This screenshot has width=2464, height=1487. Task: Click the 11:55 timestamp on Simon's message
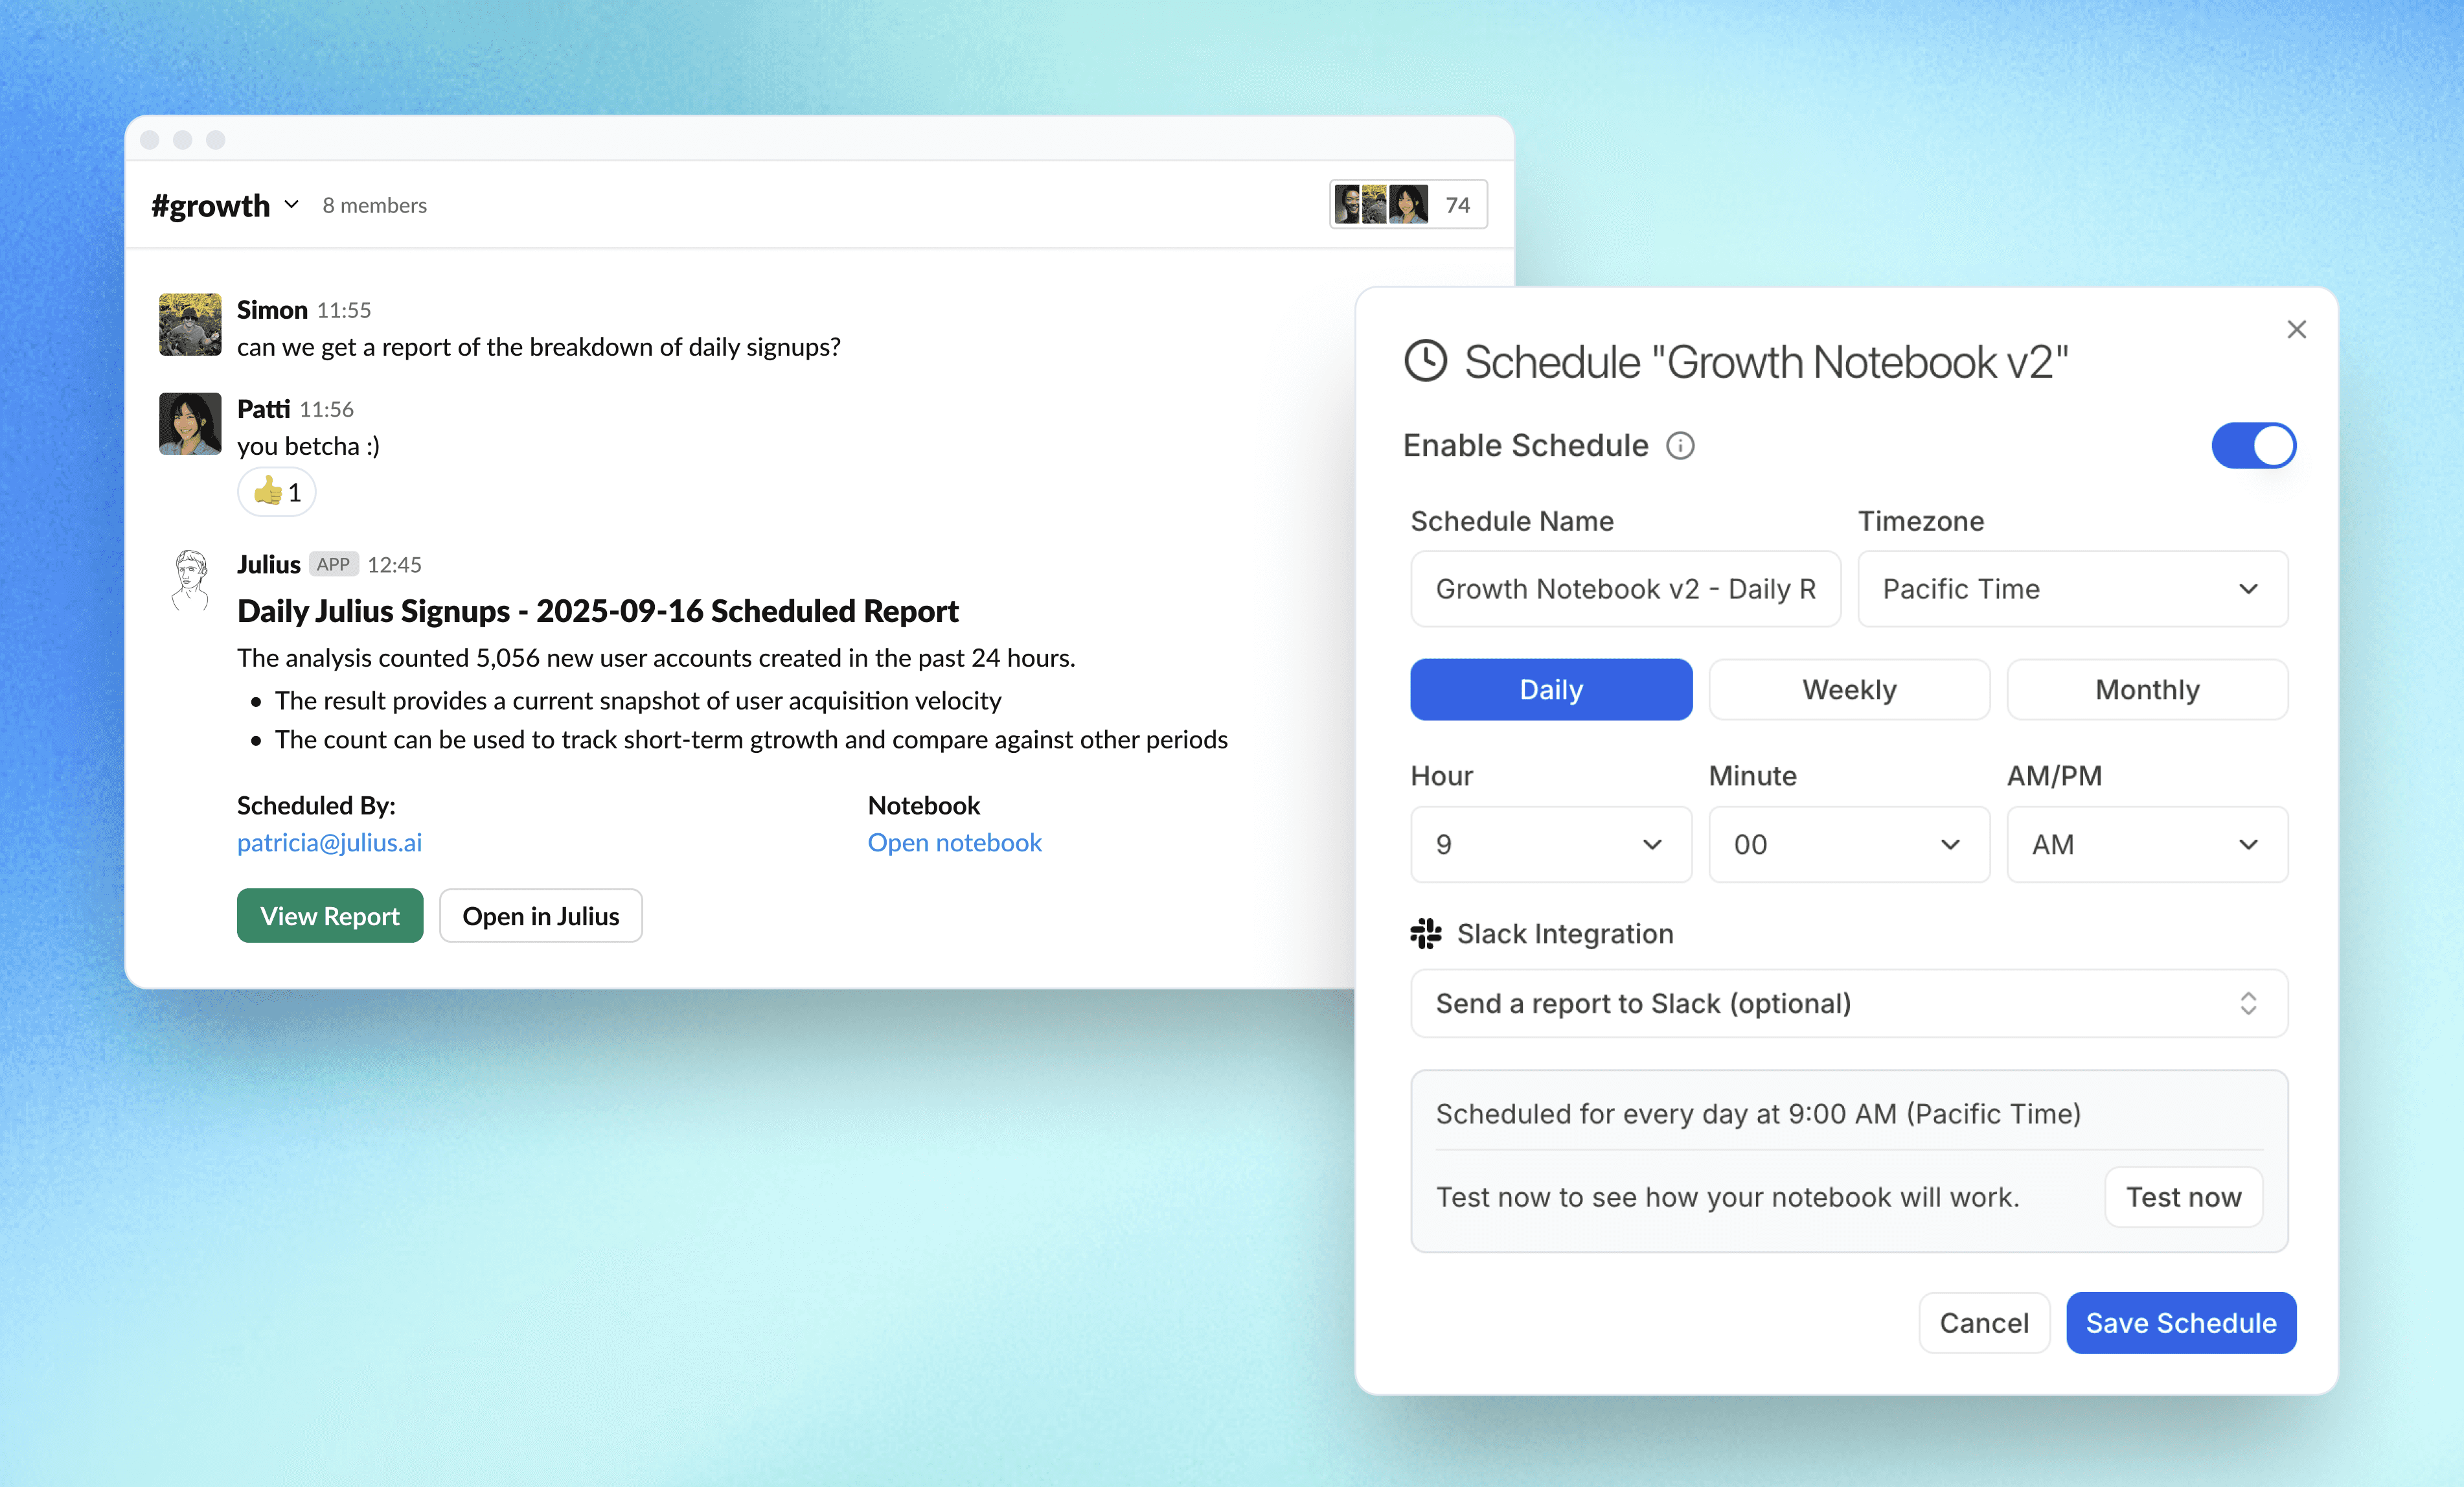pos(344,311)
